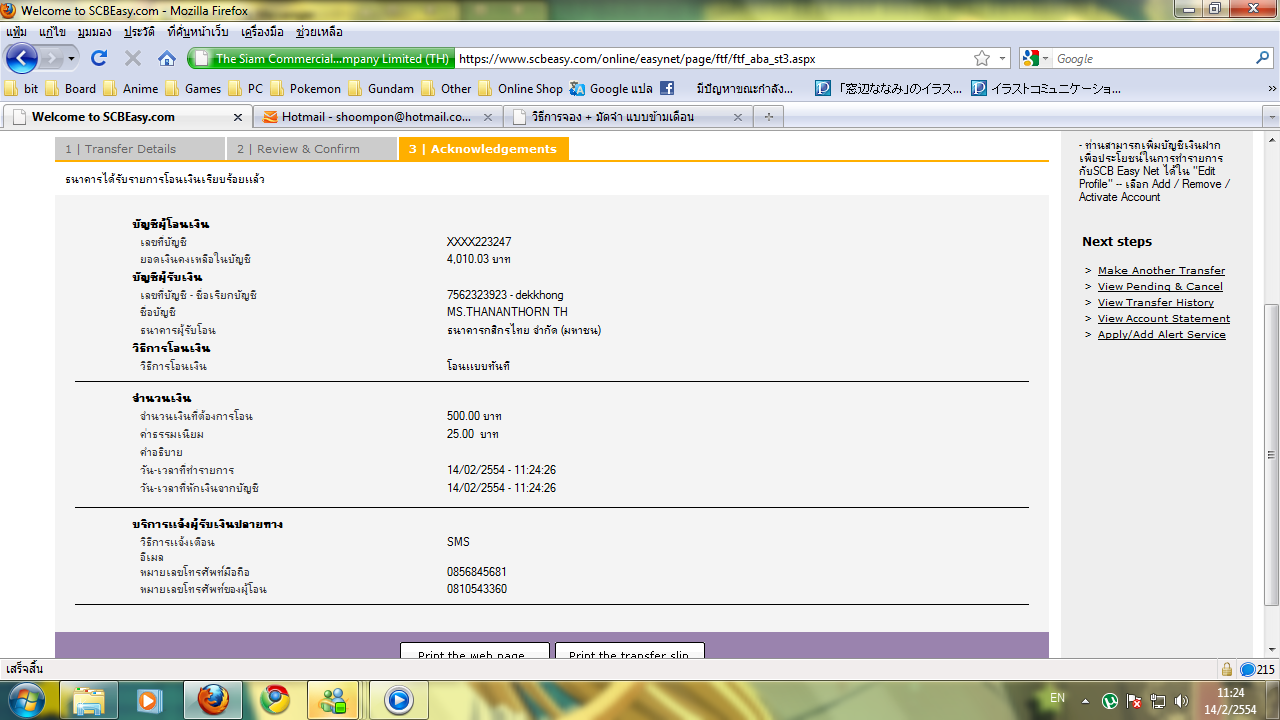Open the Firefox home page icon
This screenshot has height=720, width=1280.
tap(167, 59)
